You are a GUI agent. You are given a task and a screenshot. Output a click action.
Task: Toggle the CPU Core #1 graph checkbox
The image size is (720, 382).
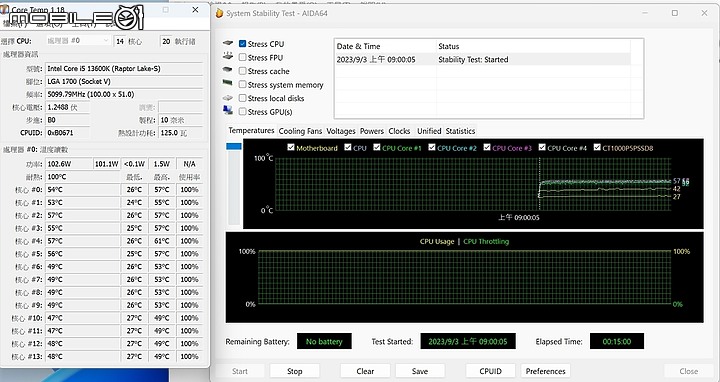[377, 147]
